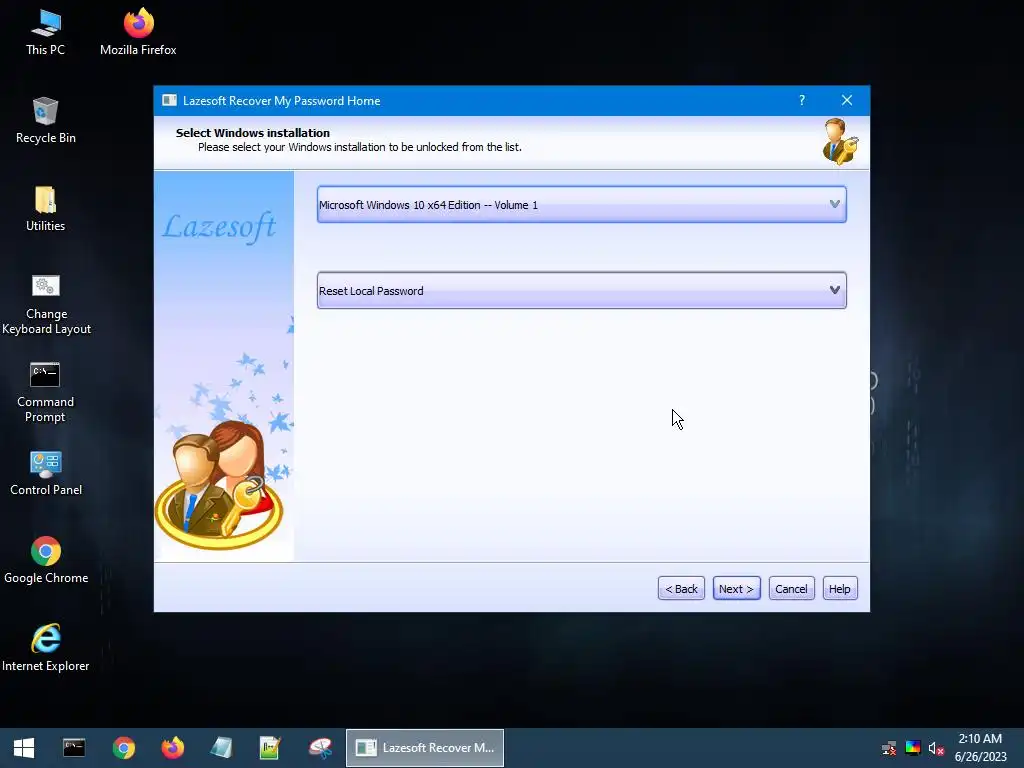Launch Mozilla Firefox from desktop
The image size is (1024, 768).
pos(138,33)
